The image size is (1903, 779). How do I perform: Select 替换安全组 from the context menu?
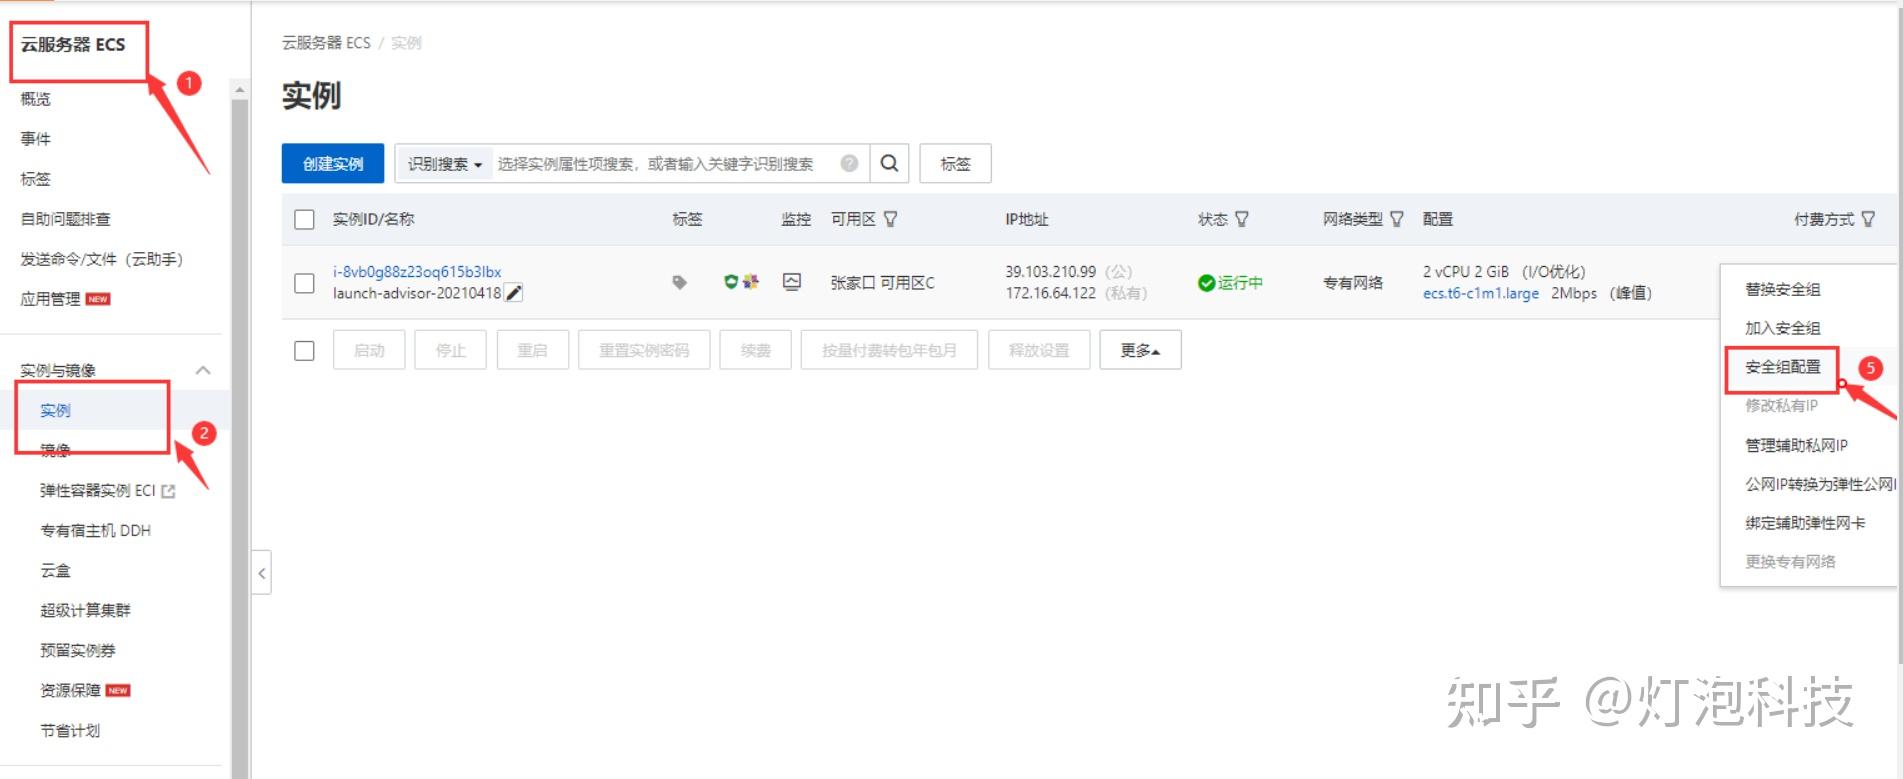point(1783,289)
